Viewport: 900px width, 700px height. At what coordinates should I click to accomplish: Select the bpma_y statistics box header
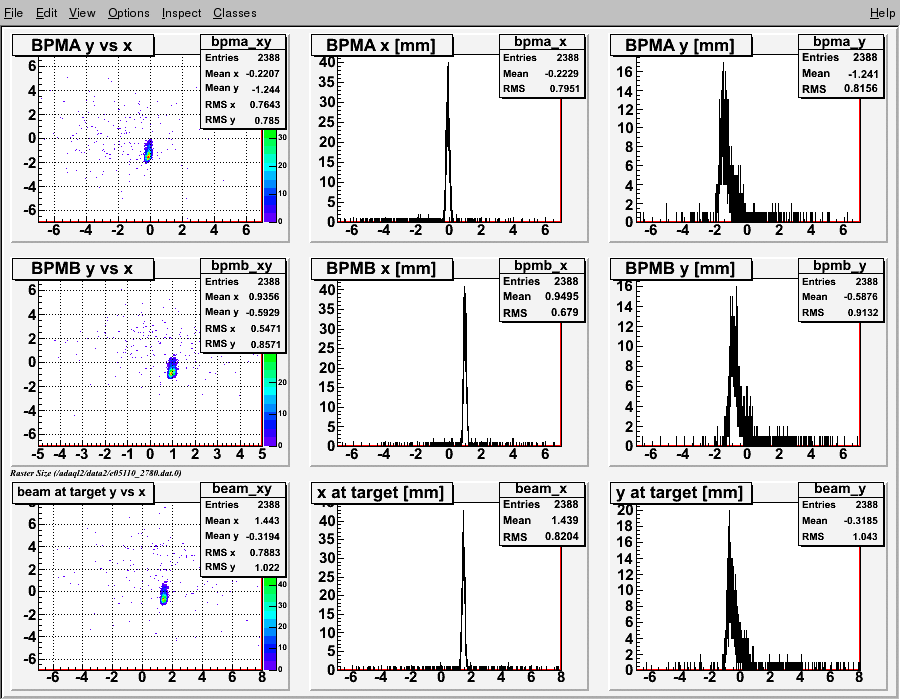840,42
